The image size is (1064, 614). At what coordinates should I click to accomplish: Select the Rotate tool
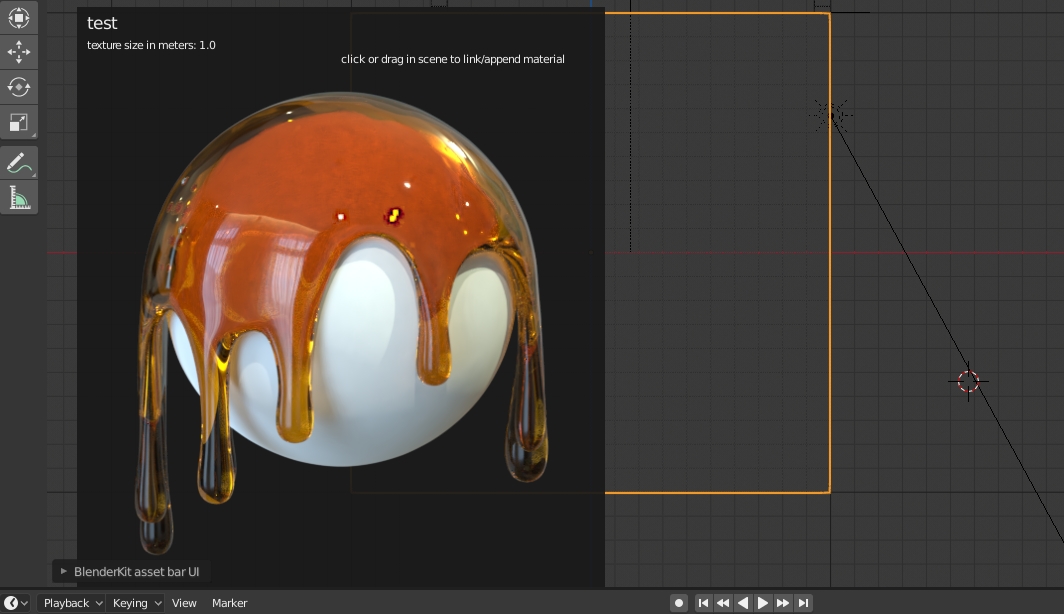click(18, 87)
